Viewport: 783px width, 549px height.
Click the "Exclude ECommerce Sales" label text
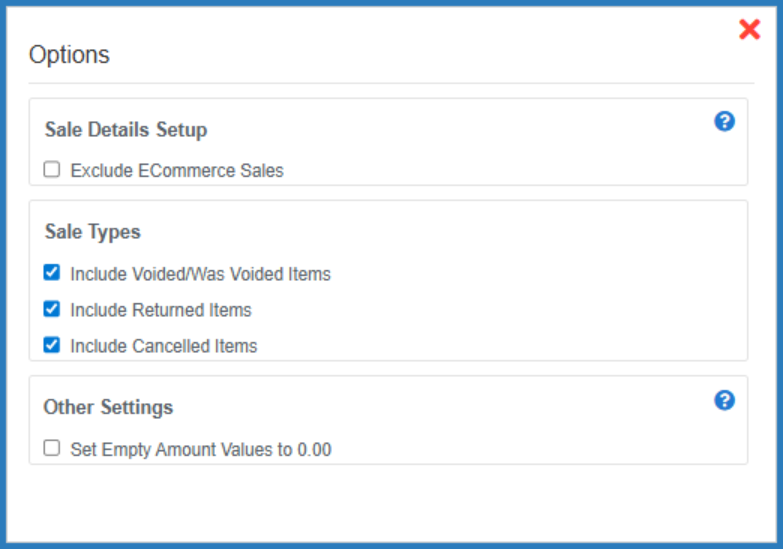point(177,171)
